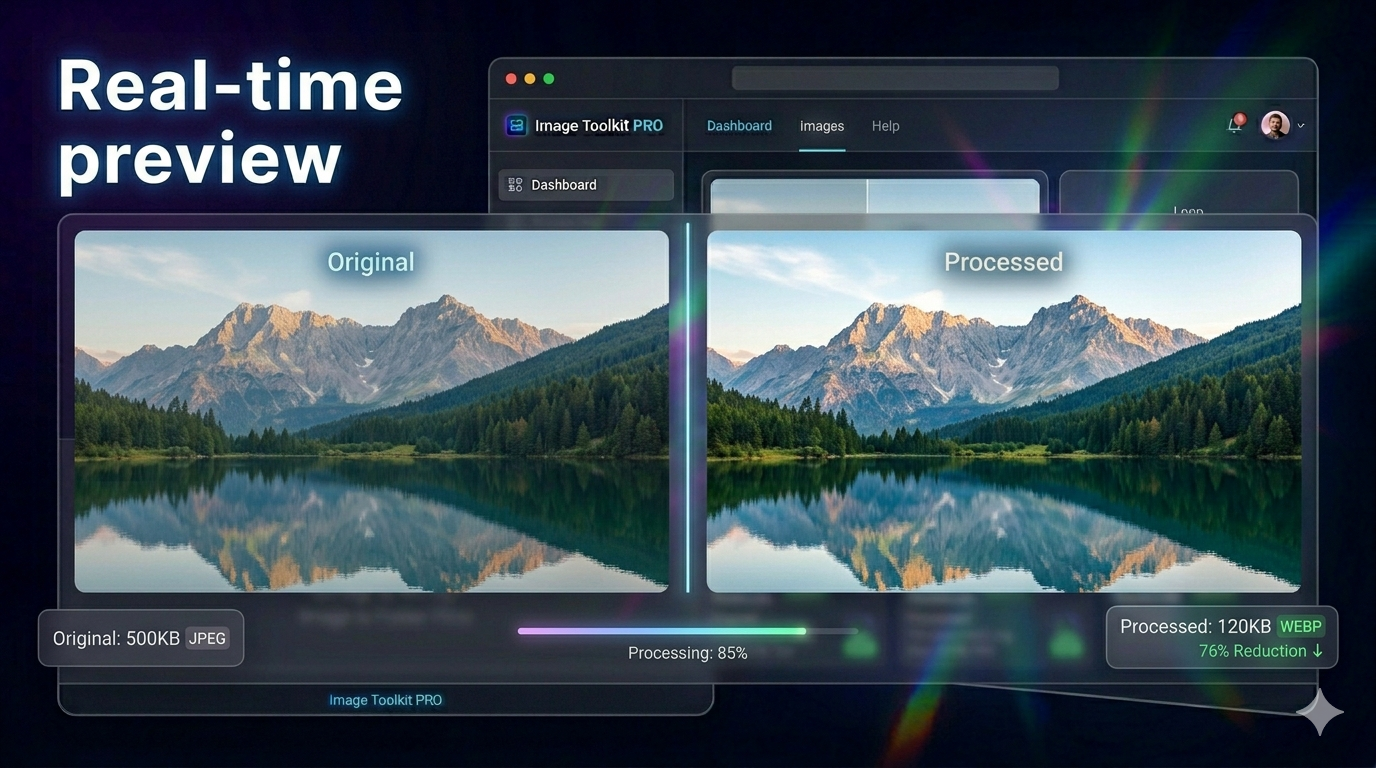Image resolution: width=1376 pixels, height=768 pixels.
Task: Click the WEBP format badge
Action: [x=1301, y=626]
